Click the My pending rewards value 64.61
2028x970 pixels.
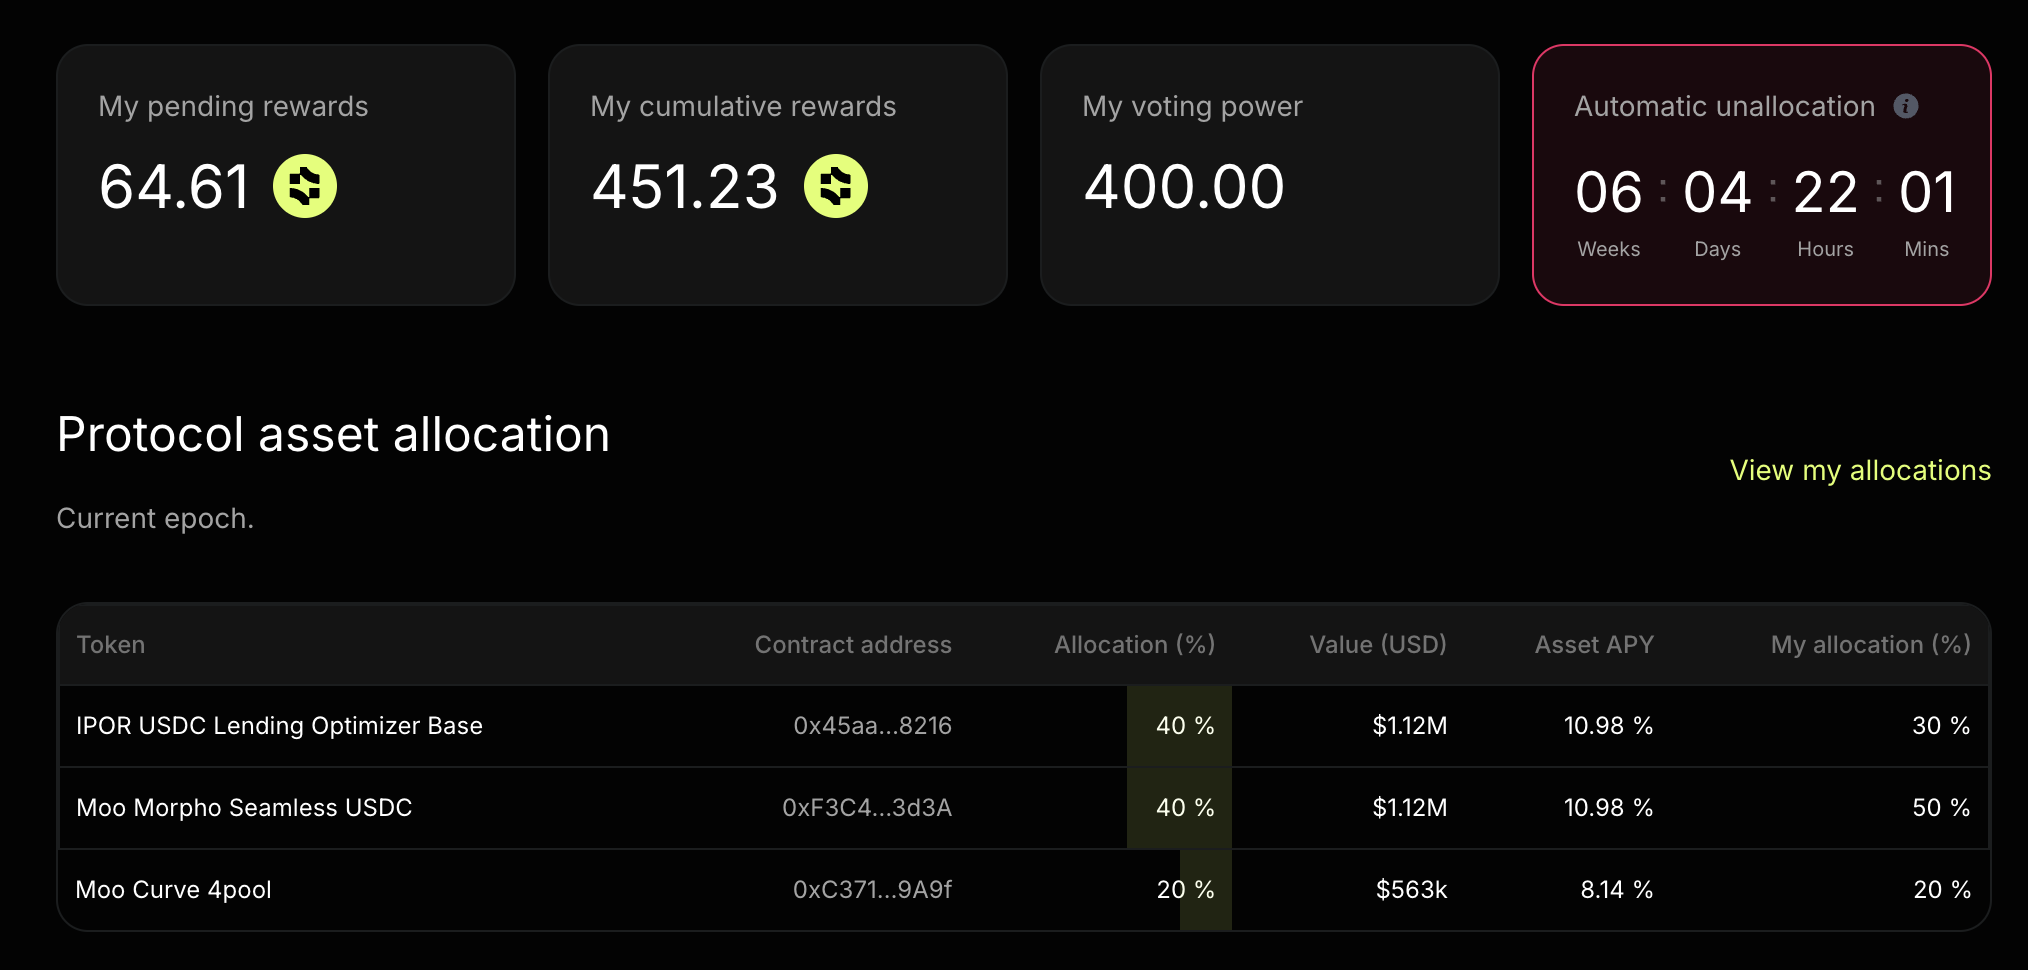175,187
